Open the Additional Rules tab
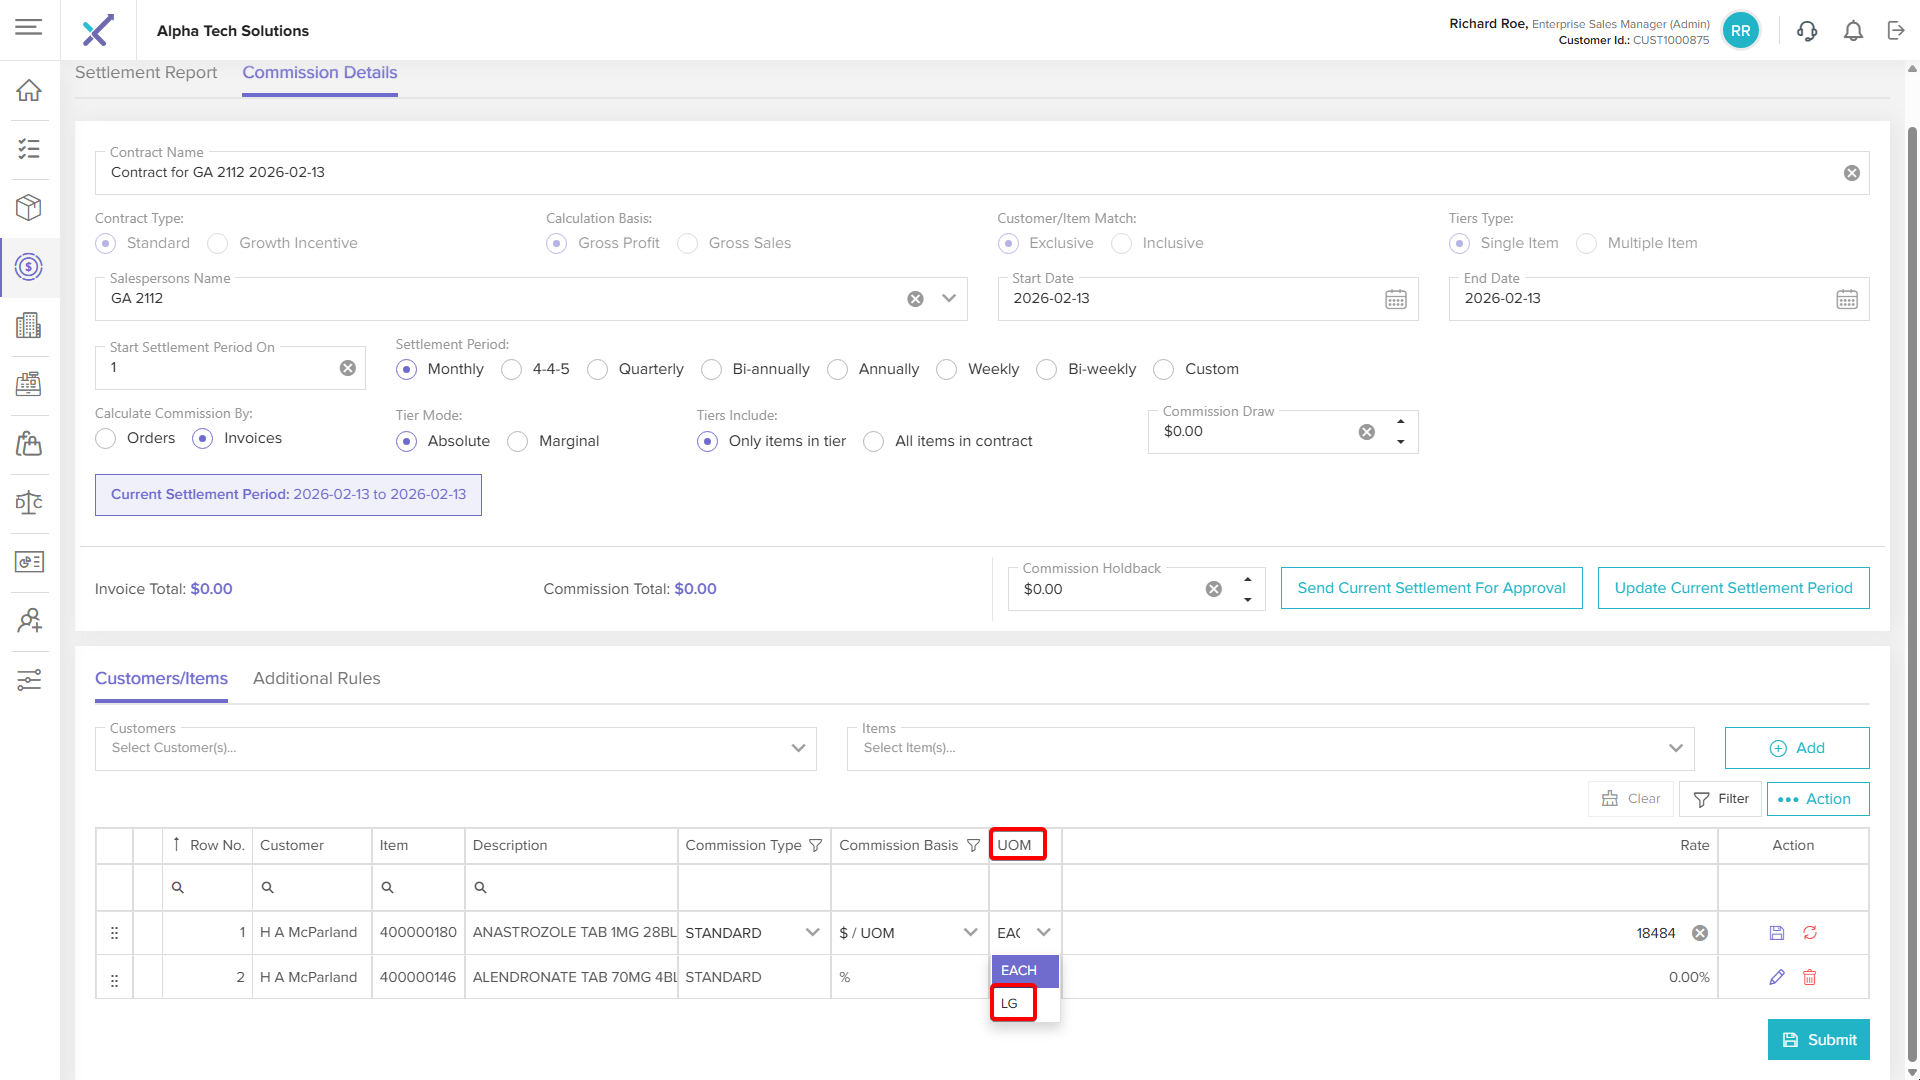1920x1080 pixels. pyautogui.click(x=316, y=678)
